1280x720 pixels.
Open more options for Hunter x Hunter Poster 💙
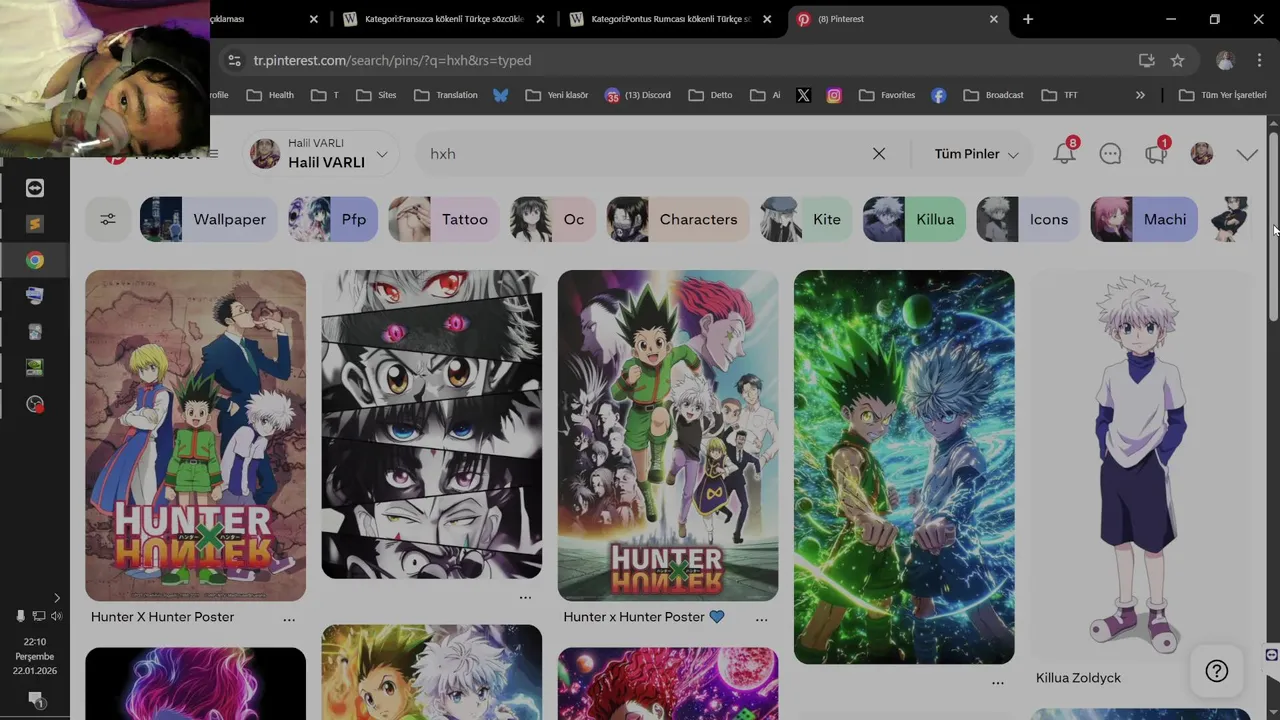point(761,619)
